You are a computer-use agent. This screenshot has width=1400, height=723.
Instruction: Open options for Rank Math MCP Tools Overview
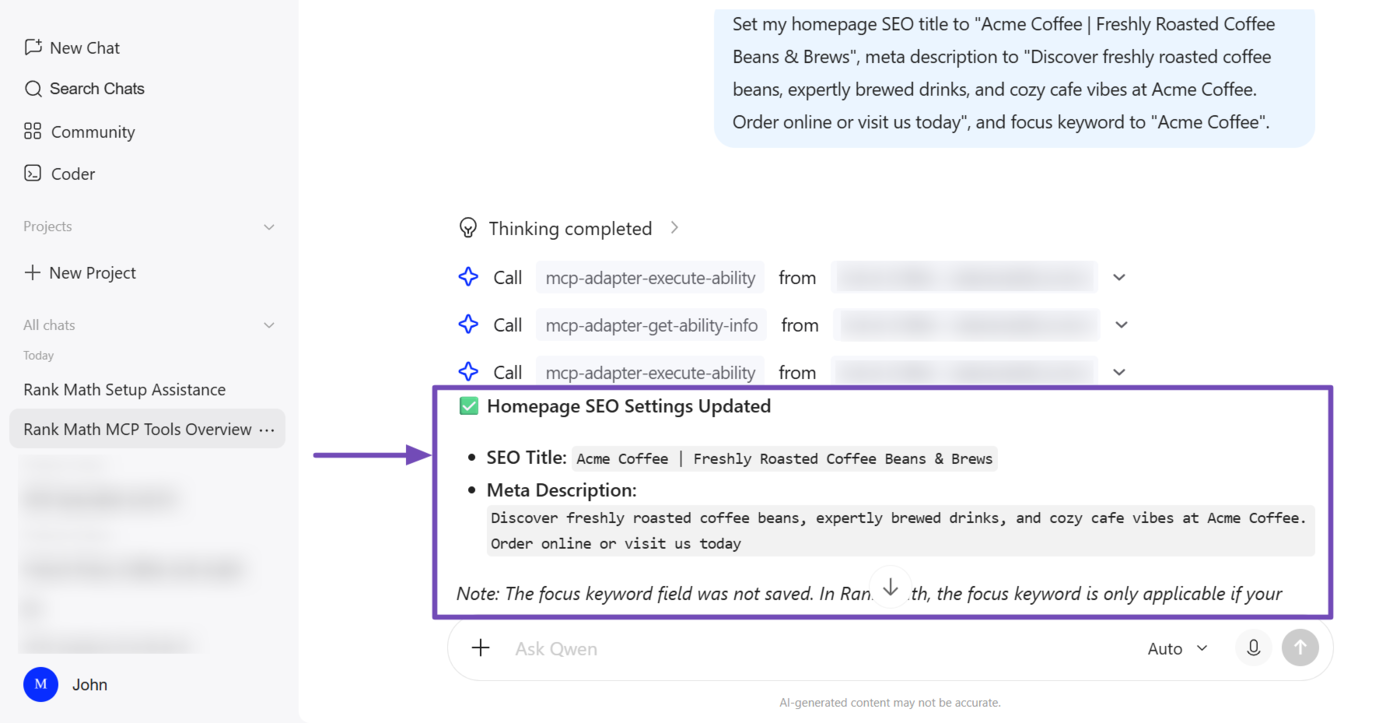click(x=267, y=429)
